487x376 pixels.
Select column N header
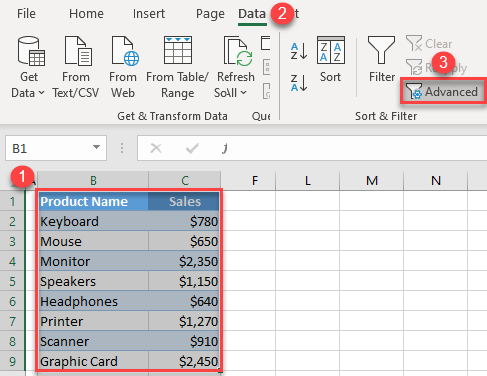click(436, 180)
